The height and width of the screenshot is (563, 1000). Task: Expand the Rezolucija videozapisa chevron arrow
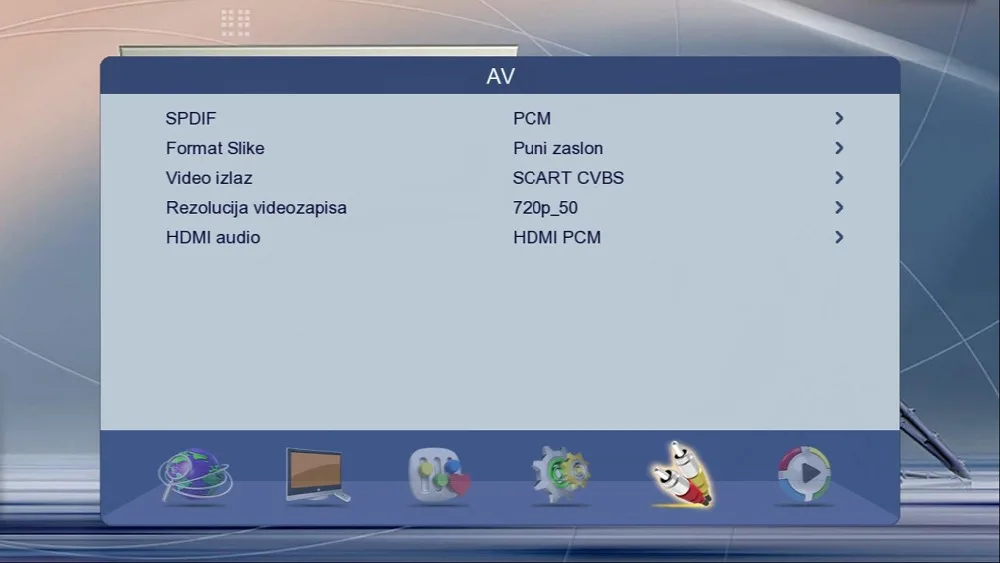(839, 208)
